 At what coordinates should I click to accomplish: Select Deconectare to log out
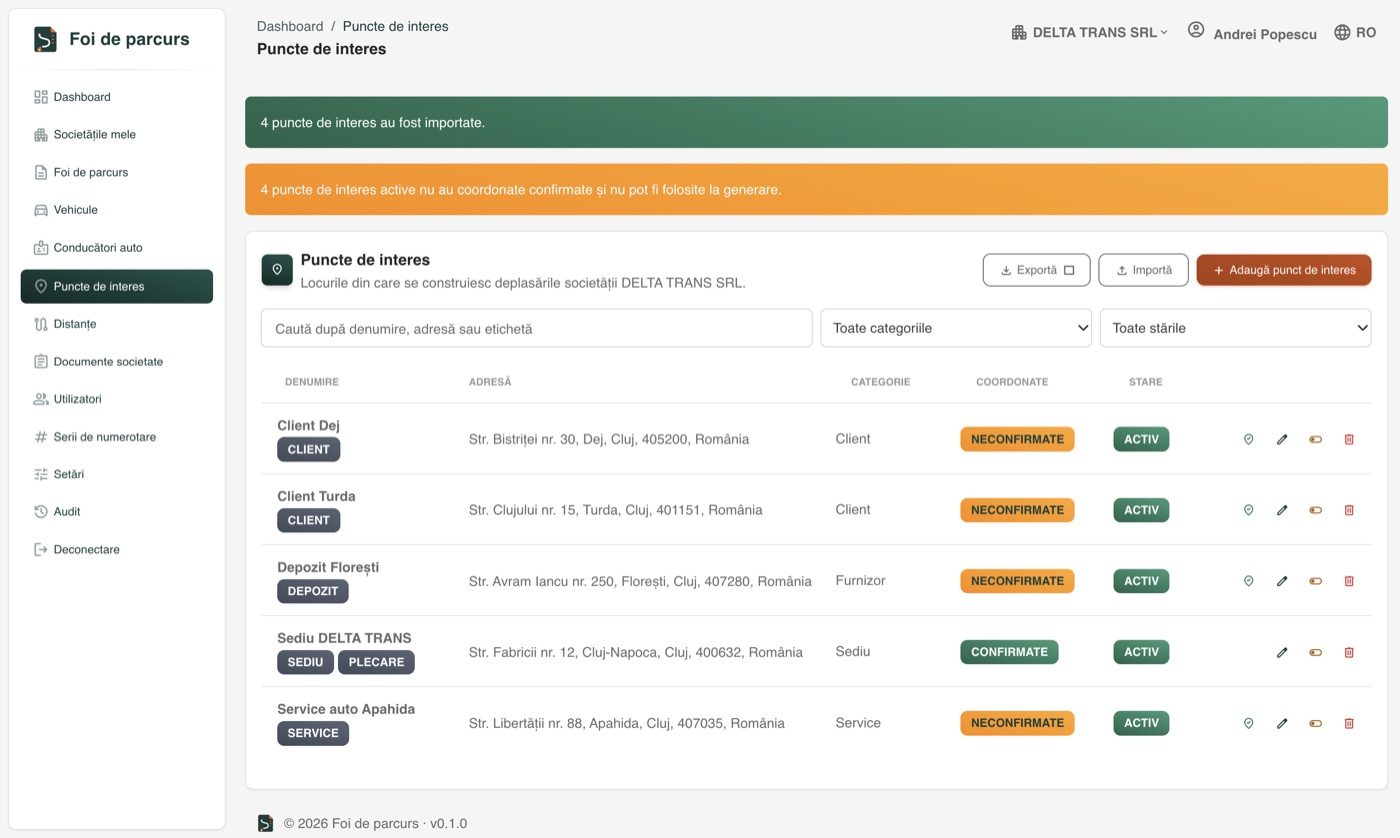click(117, 549)
